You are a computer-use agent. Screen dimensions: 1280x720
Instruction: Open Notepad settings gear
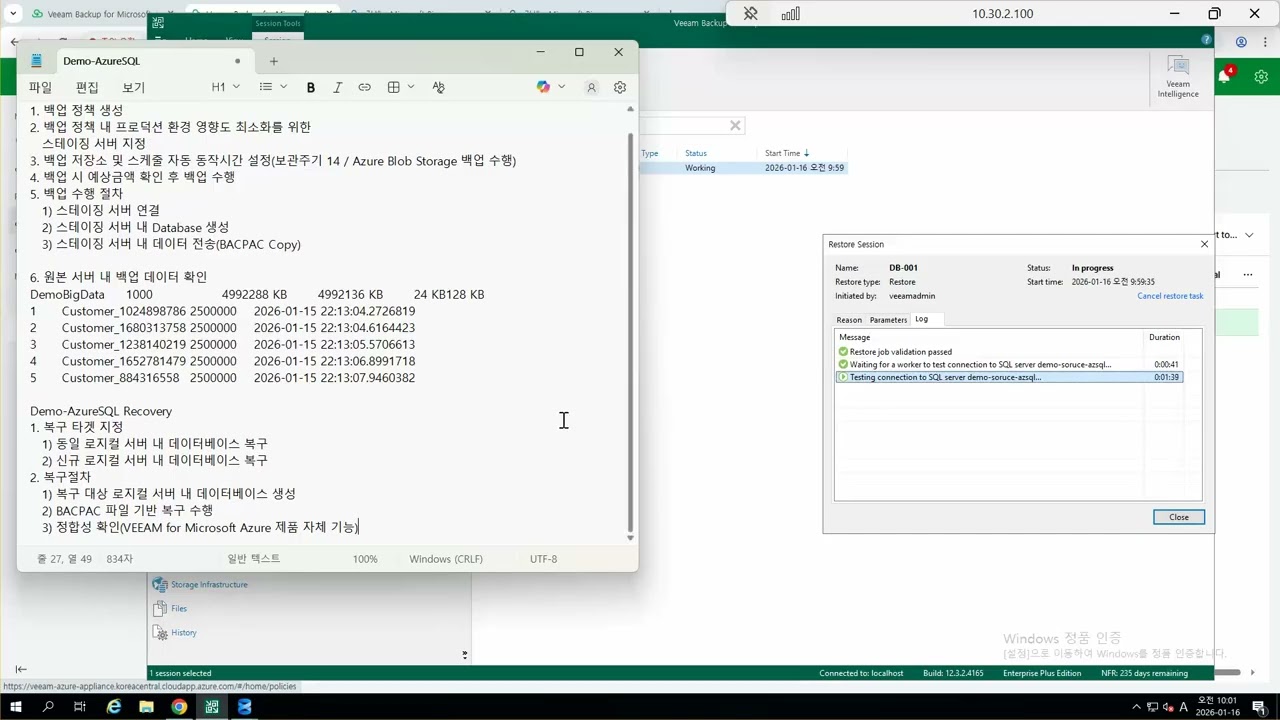click(620, 87)
